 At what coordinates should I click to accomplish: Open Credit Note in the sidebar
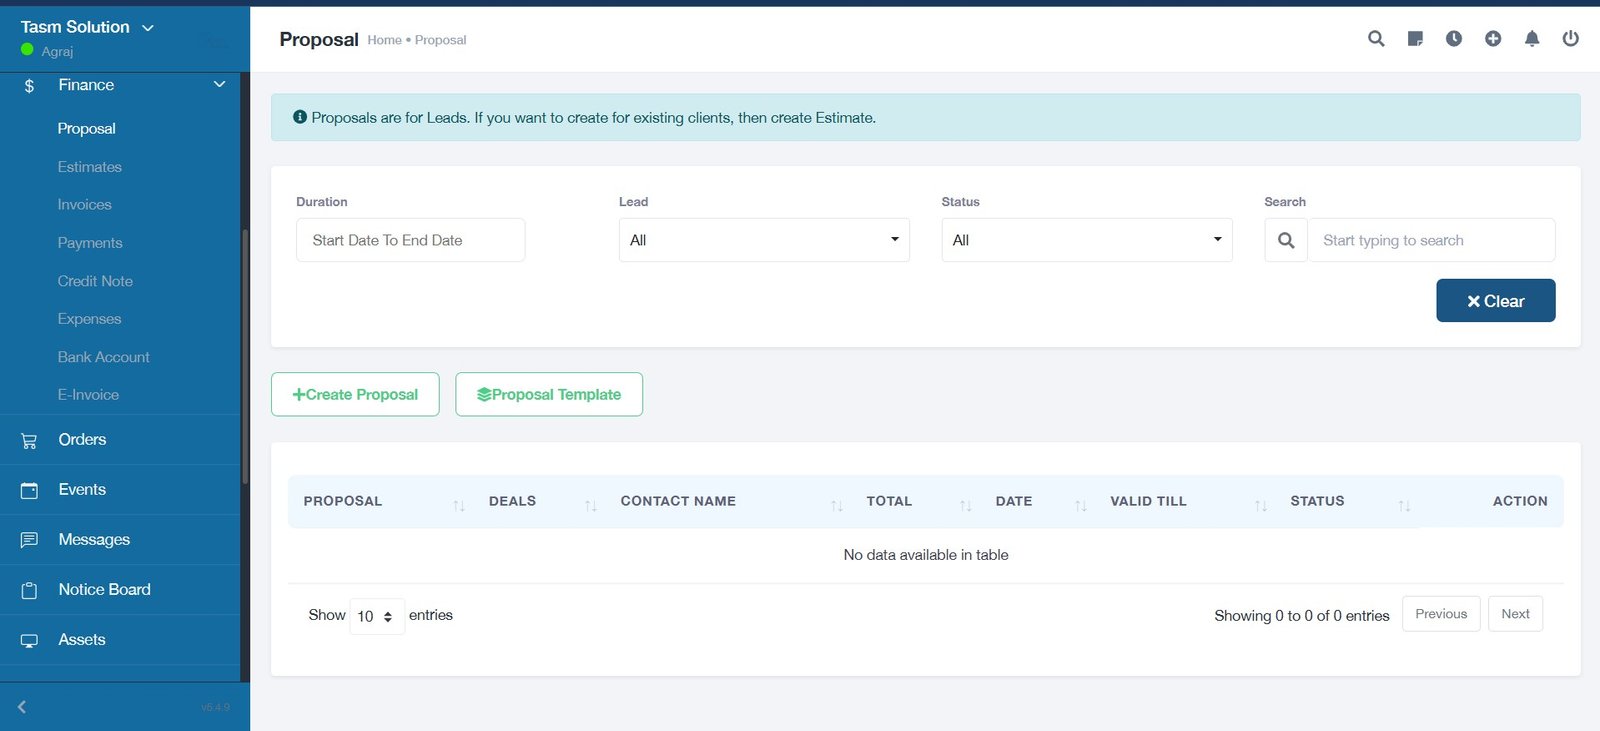95,281
